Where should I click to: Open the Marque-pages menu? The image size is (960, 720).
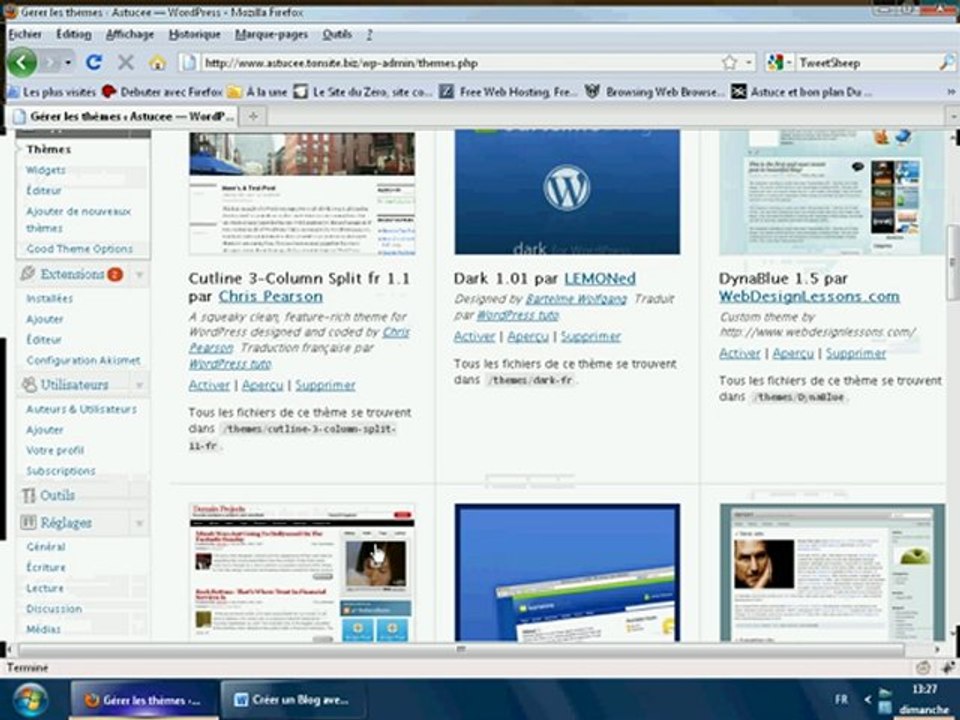coord(271,34)
